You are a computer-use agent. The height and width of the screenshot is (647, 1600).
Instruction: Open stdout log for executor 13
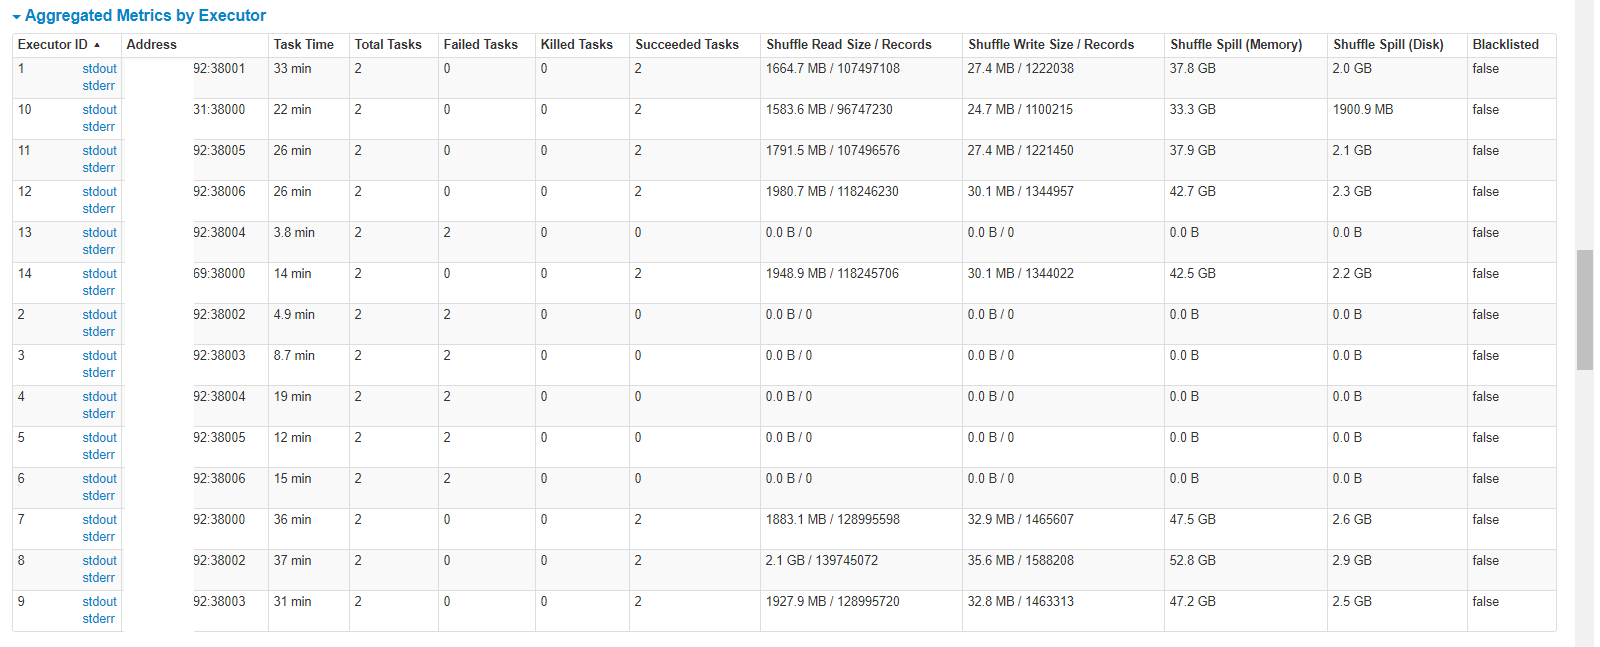pyautogui.click(x=99, y=233)
